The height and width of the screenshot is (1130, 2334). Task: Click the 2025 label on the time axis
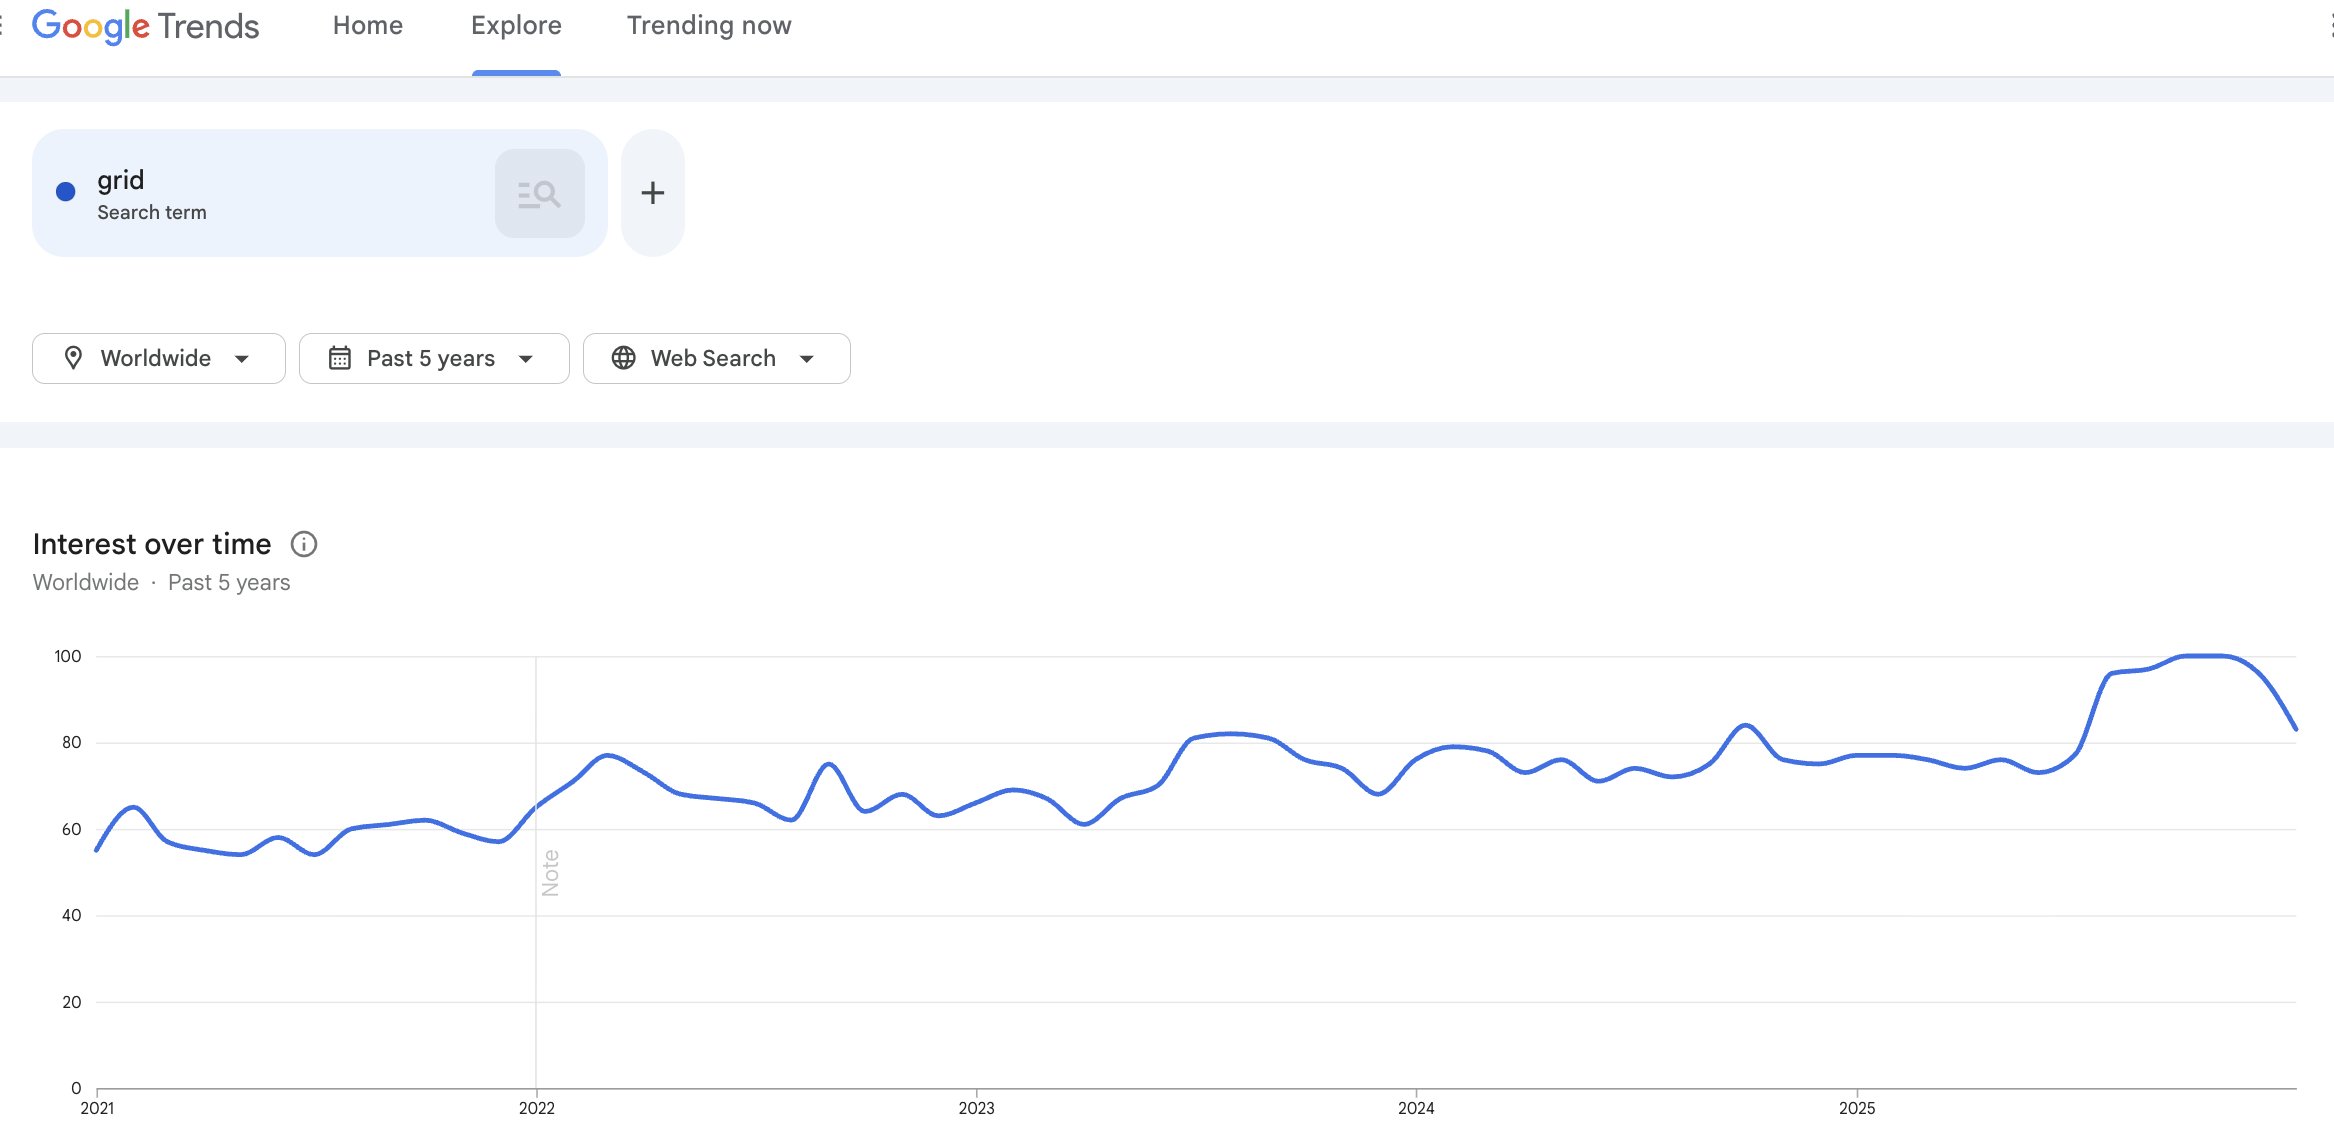pos(1857,1108)
